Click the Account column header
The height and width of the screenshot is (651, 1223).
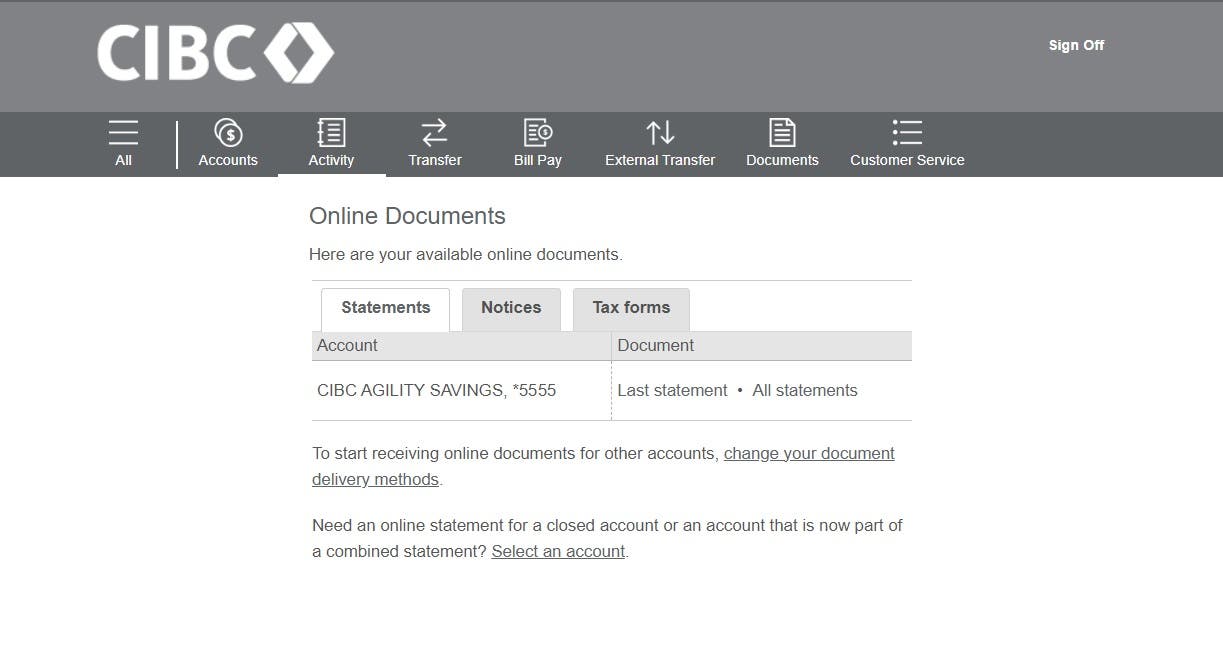pos(347,346)
